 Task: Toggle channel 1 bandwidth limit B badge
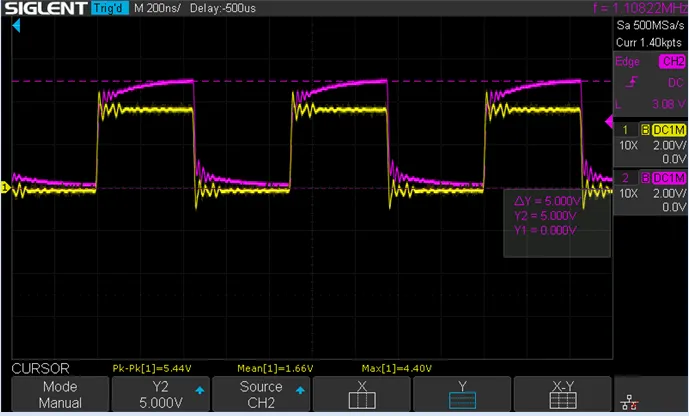click(645, 130)
